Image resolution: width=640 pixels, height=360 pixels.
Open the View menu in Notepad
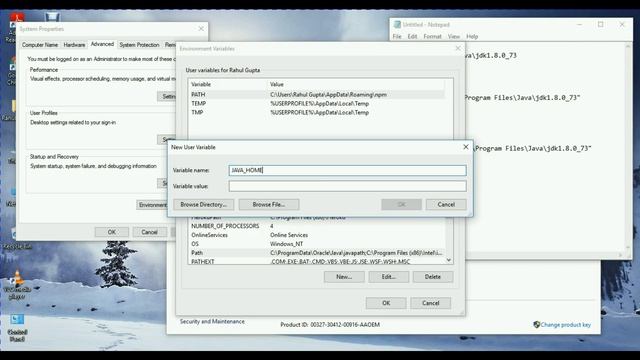point(453,36)
